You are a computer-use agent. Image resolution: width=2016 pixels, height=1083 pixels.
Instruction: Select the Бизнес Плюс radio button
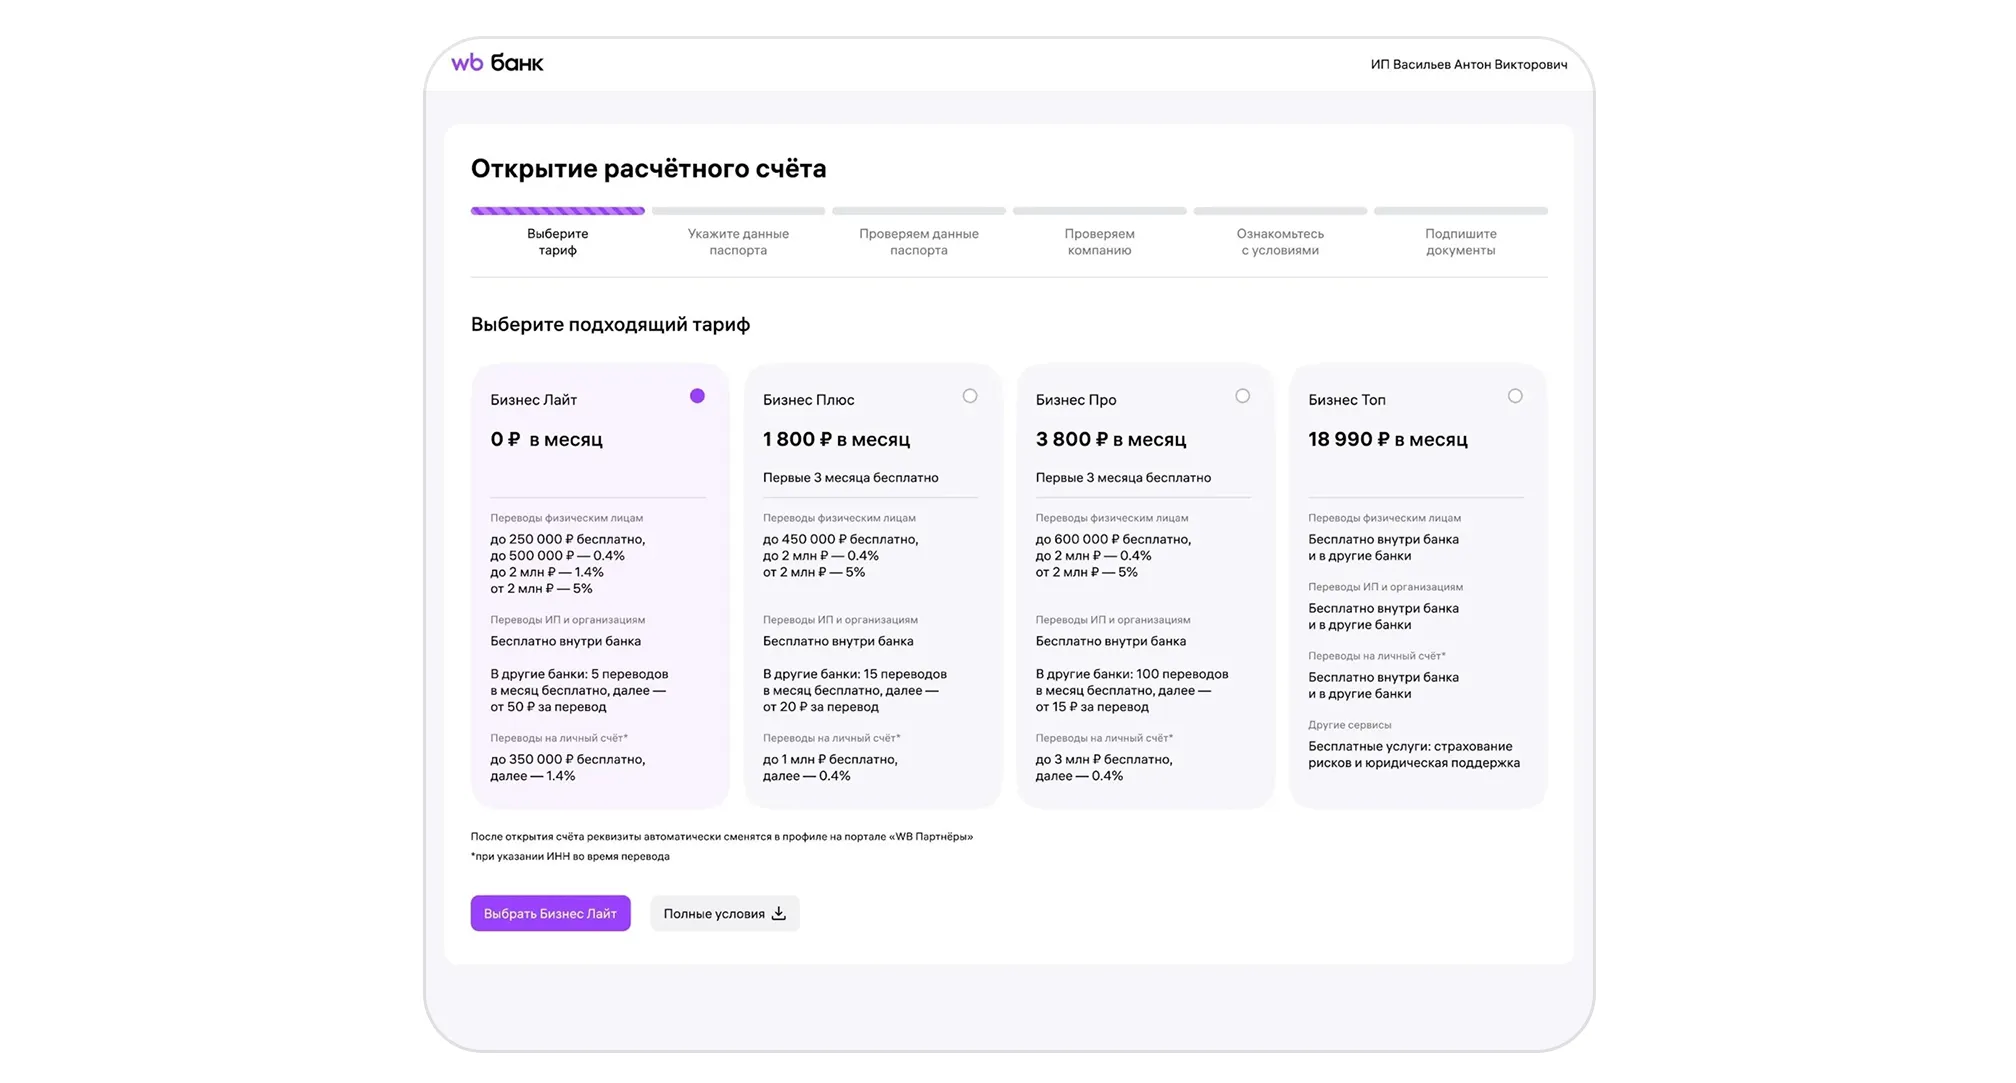(x=970, y=396)
